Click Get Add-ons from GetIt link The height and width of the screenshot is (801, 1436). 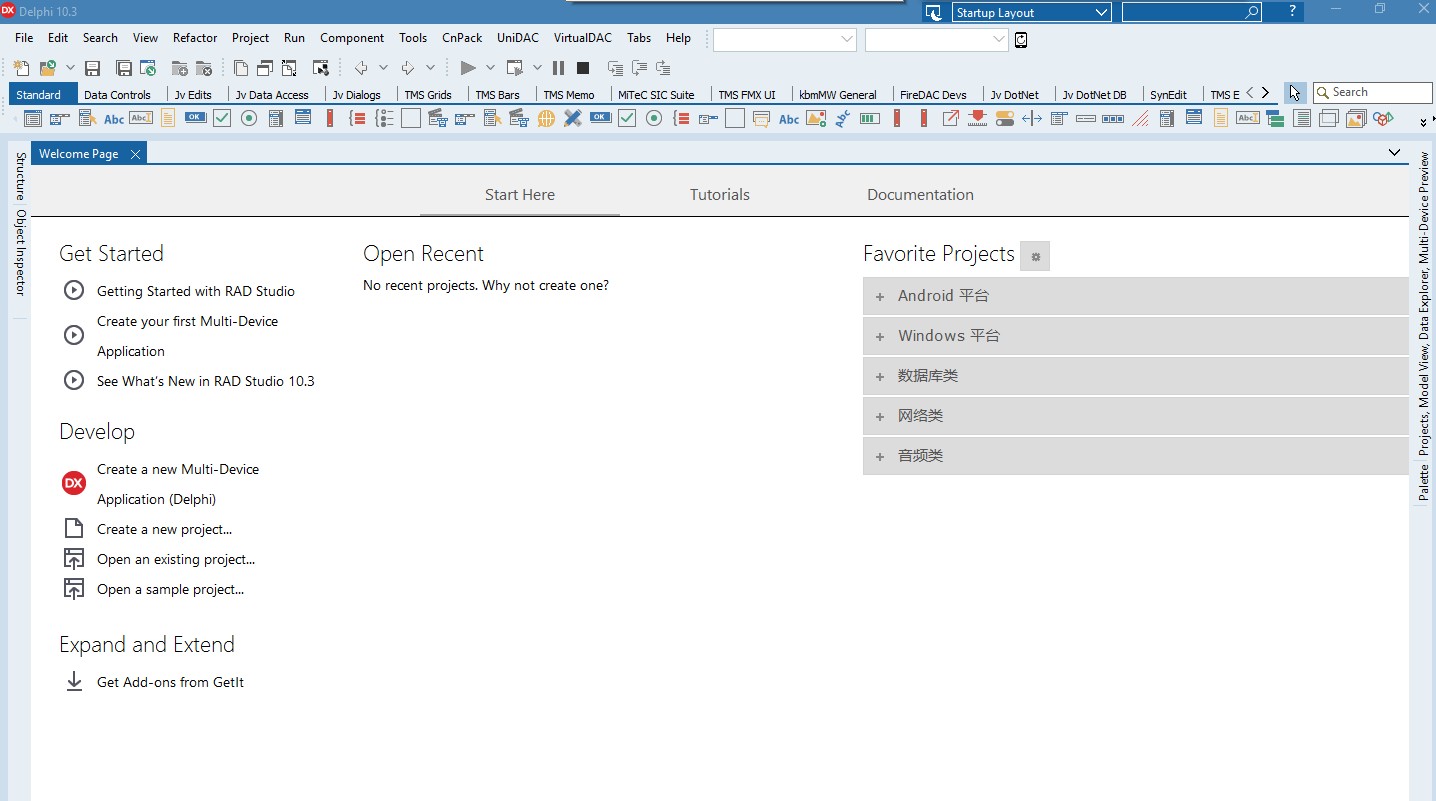[x=170, y=682]
